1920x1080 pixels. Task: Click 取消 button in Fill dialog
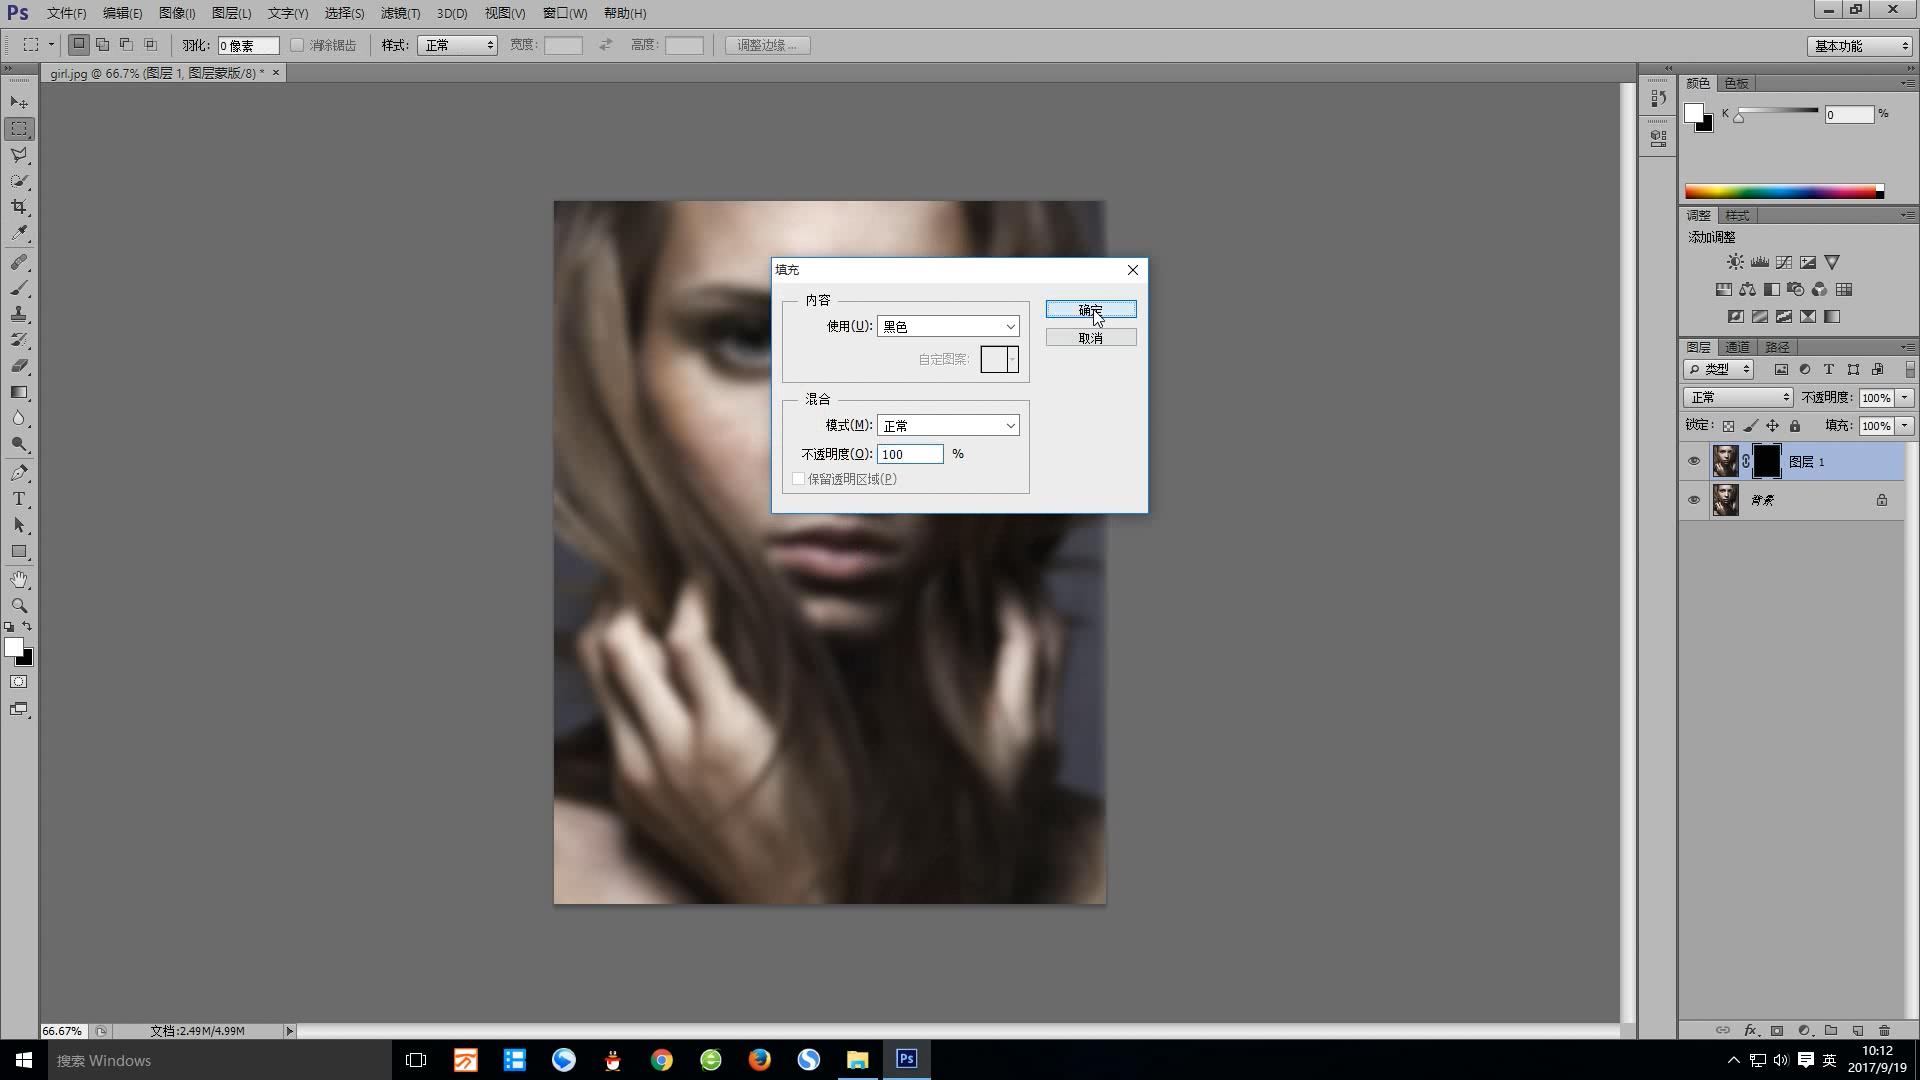pyautogui.click(x=1091, y=338)
